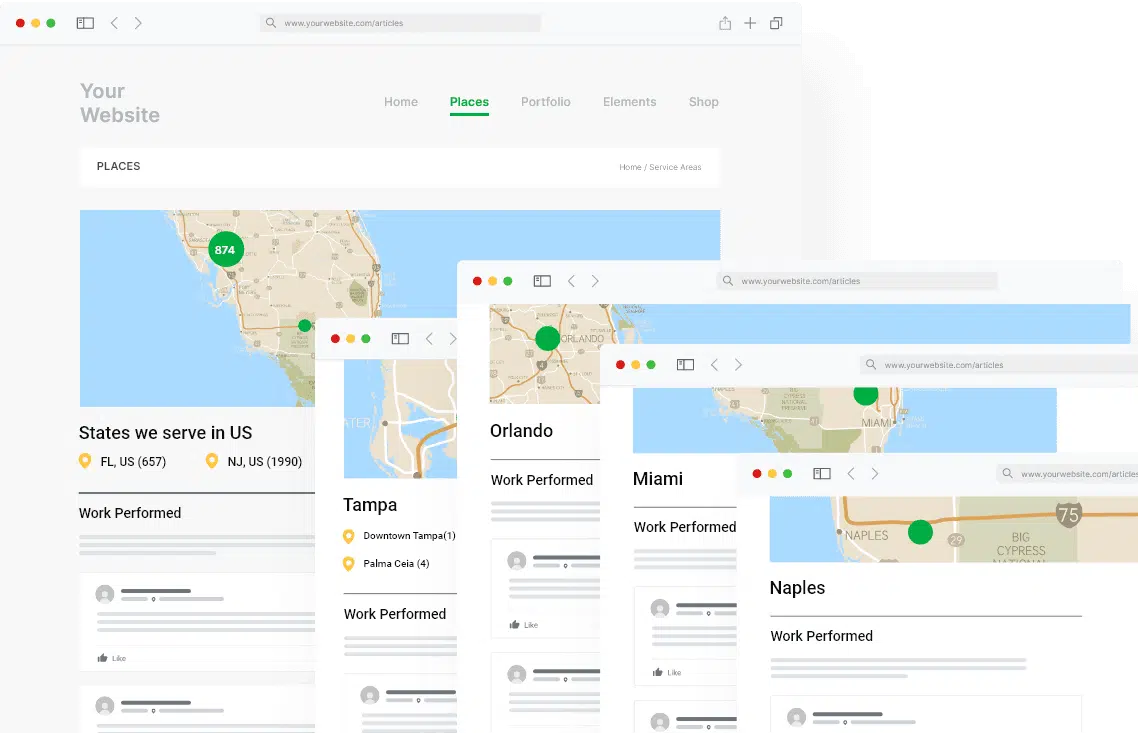Screen dimensions: 1138x734
Task: Click the Your Website logo
Action: 119,103
